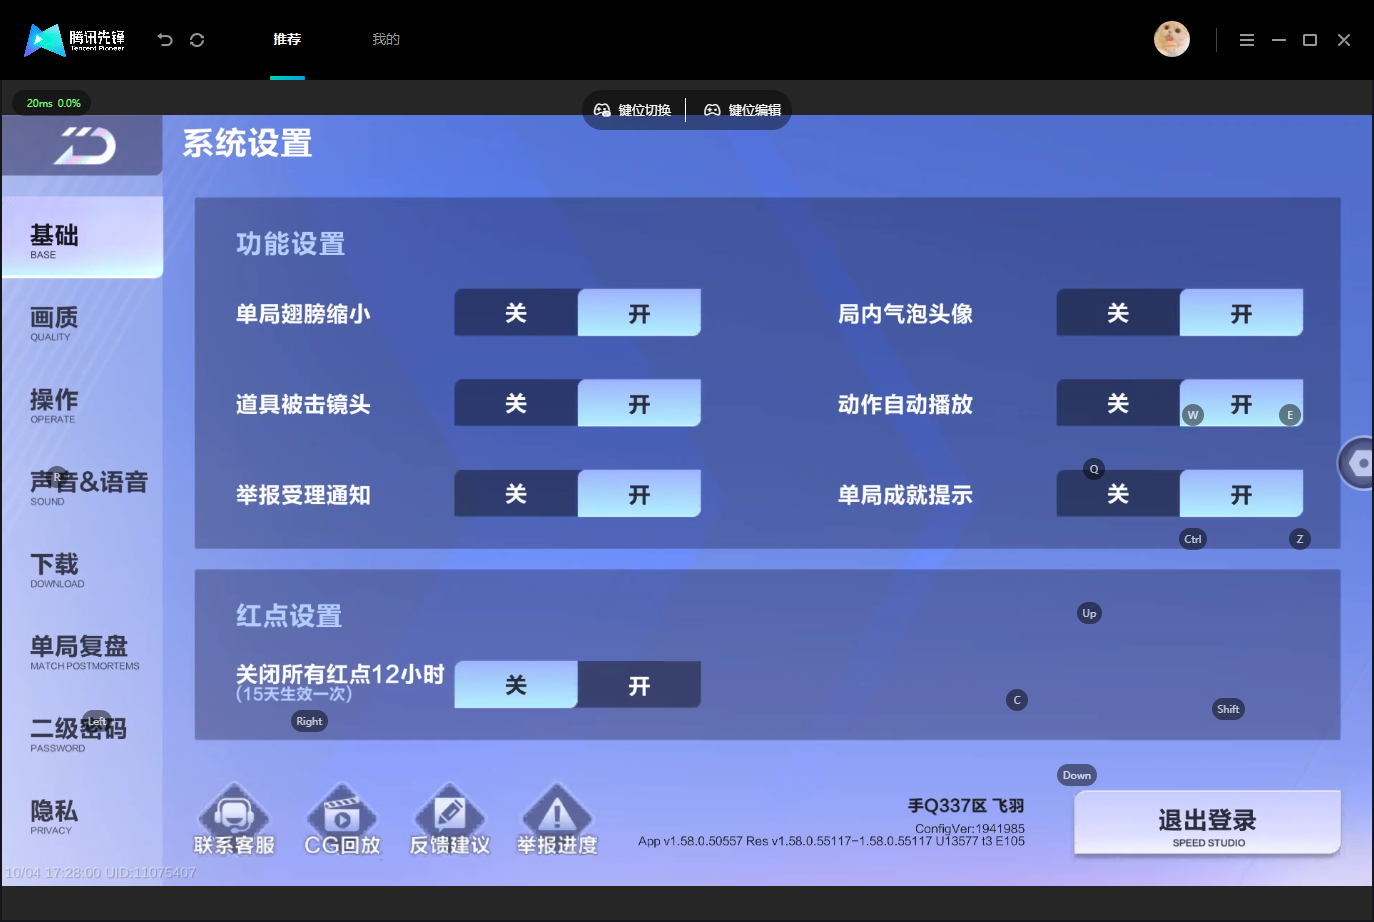
Task: Click 退出登录 logout button
Action: [x=1207, y=823]
